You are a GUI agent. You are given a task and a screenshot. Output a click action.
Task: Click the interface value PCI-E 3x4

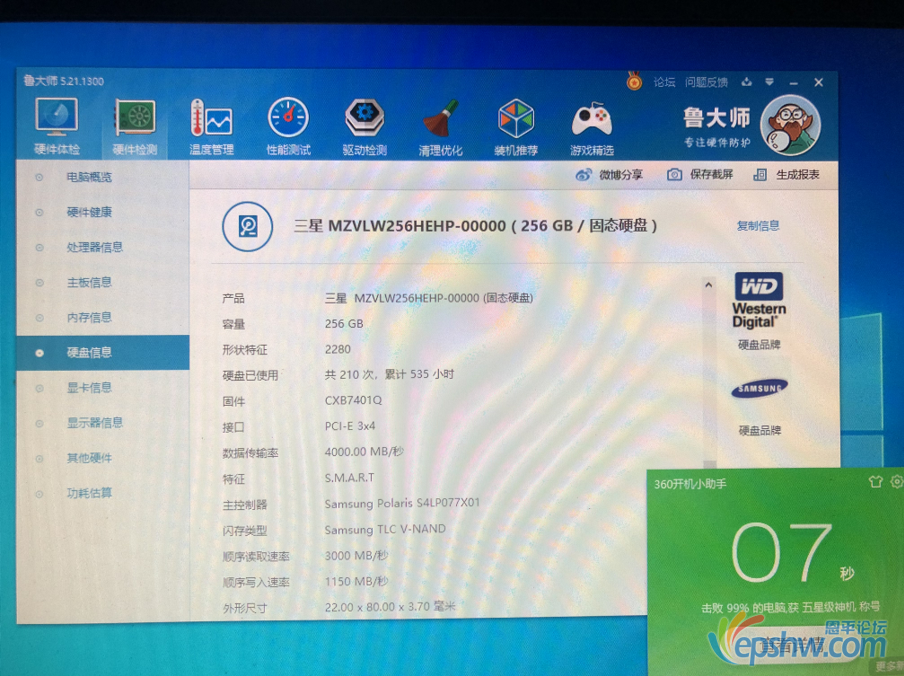tap(350, 426)
